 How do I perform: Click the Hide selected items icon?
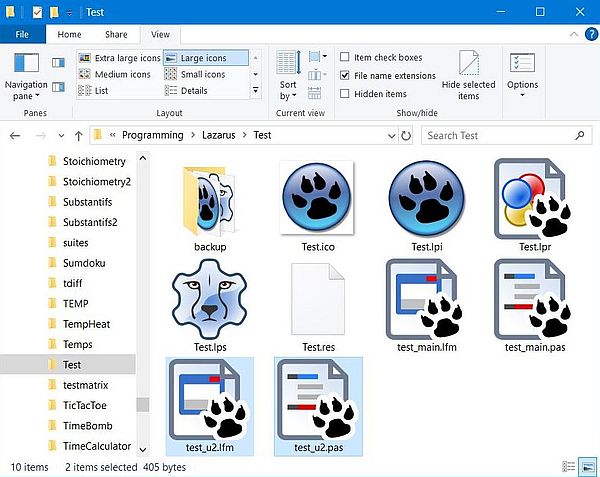tap(469, 63)
